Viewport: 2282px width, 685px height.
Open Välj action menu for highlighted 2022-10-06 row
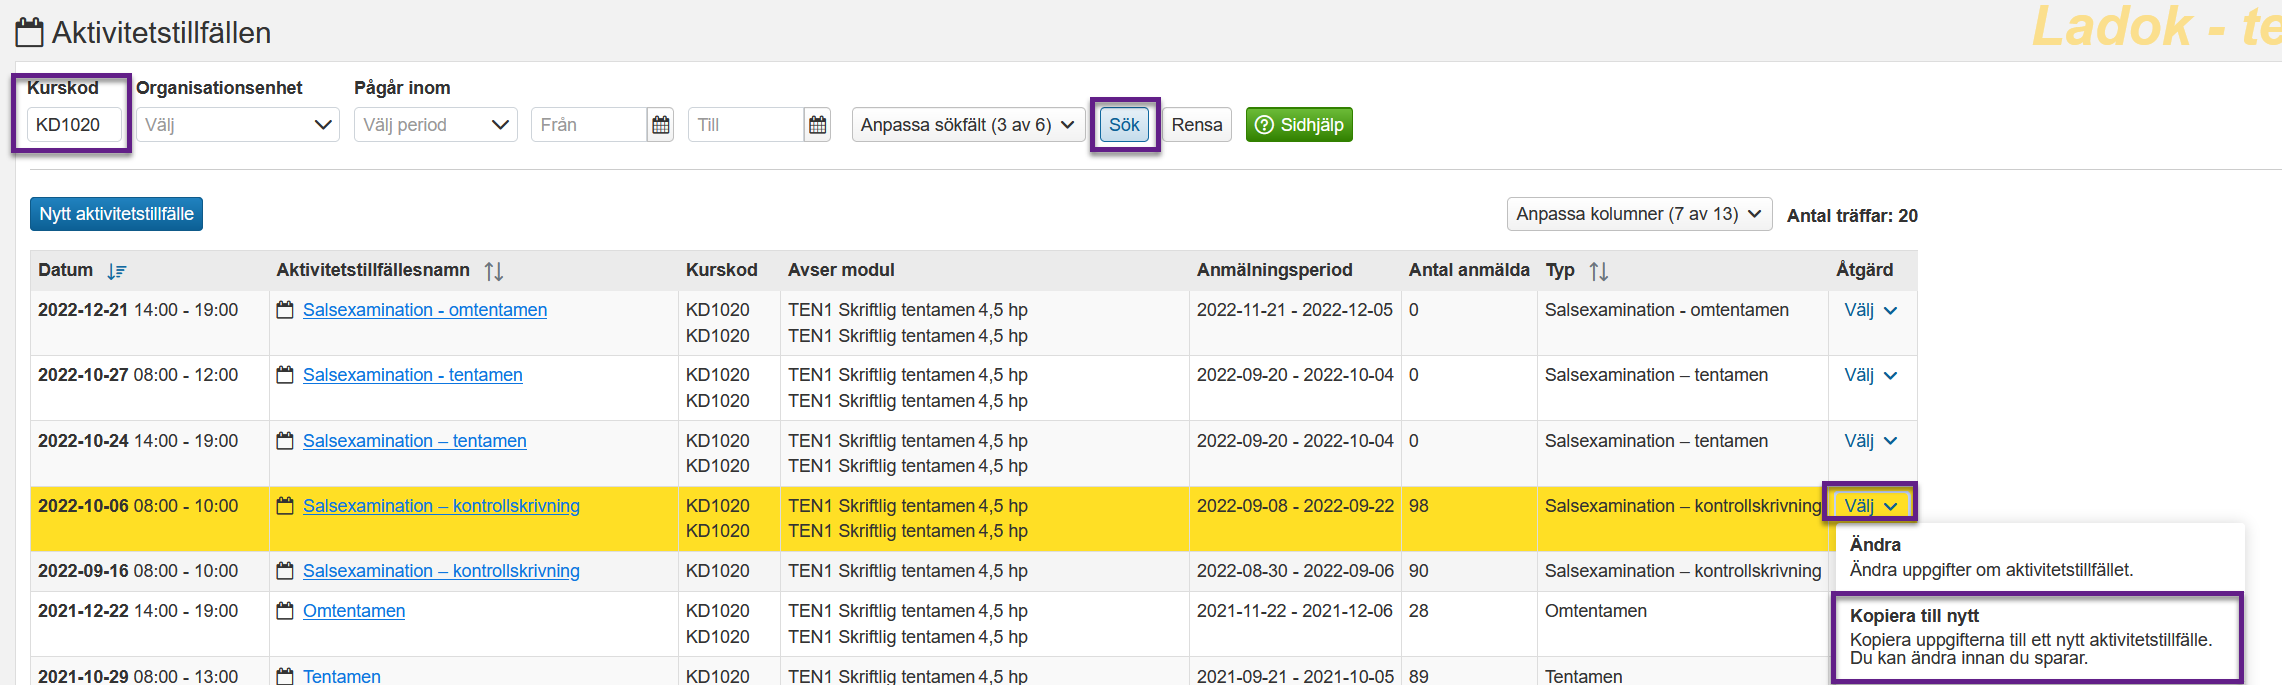point(1871,506)
